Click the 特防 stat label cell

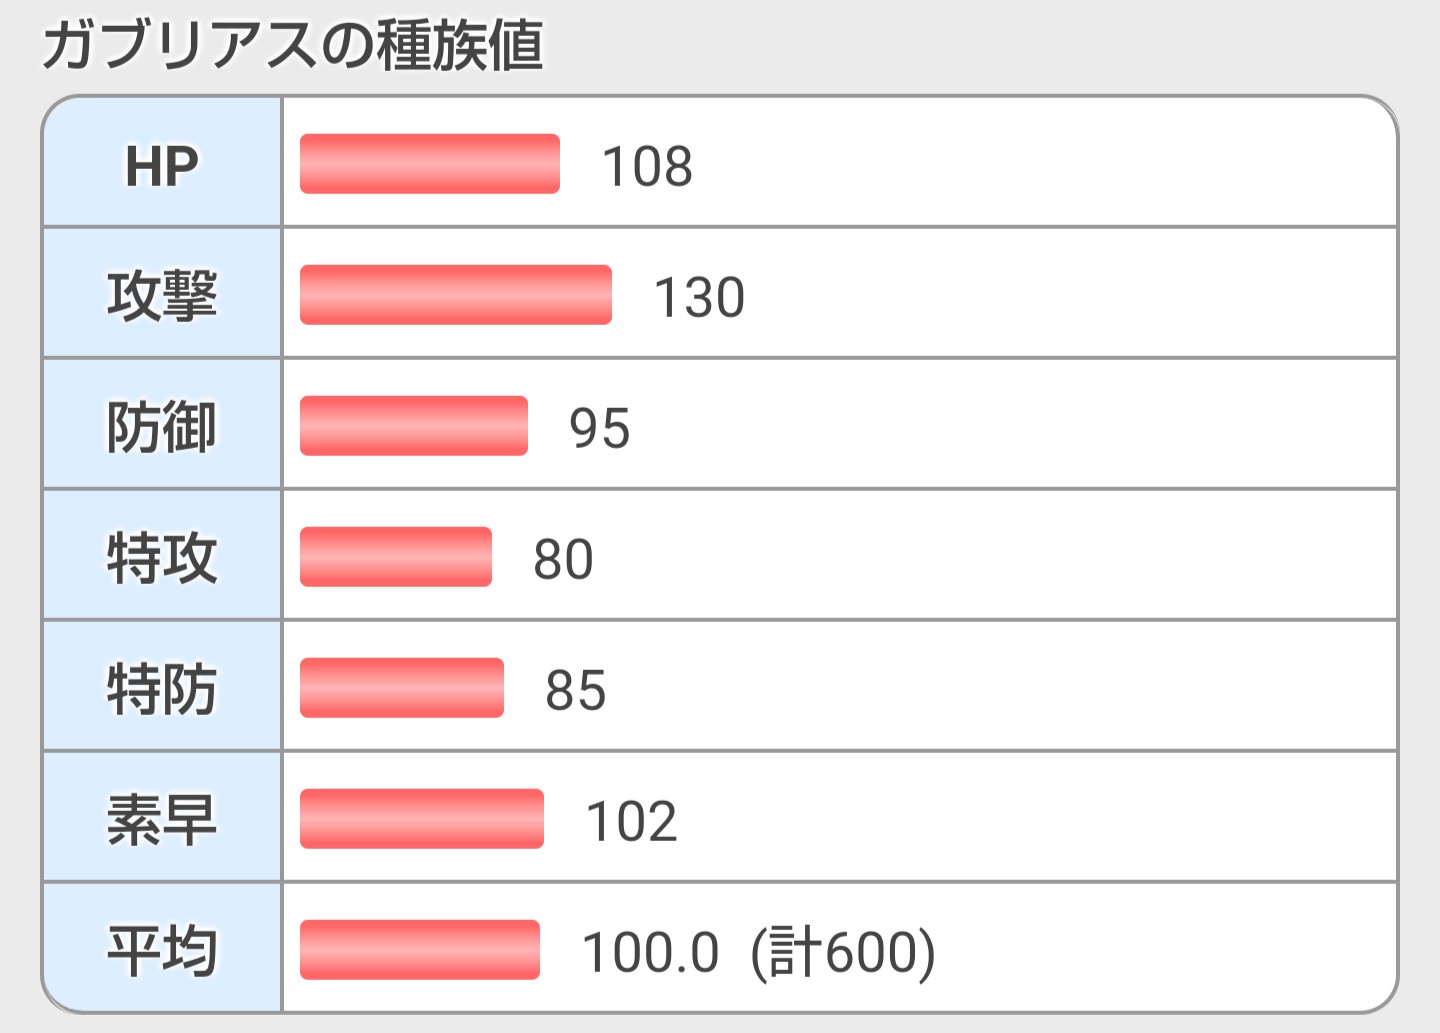coord(162,686)
